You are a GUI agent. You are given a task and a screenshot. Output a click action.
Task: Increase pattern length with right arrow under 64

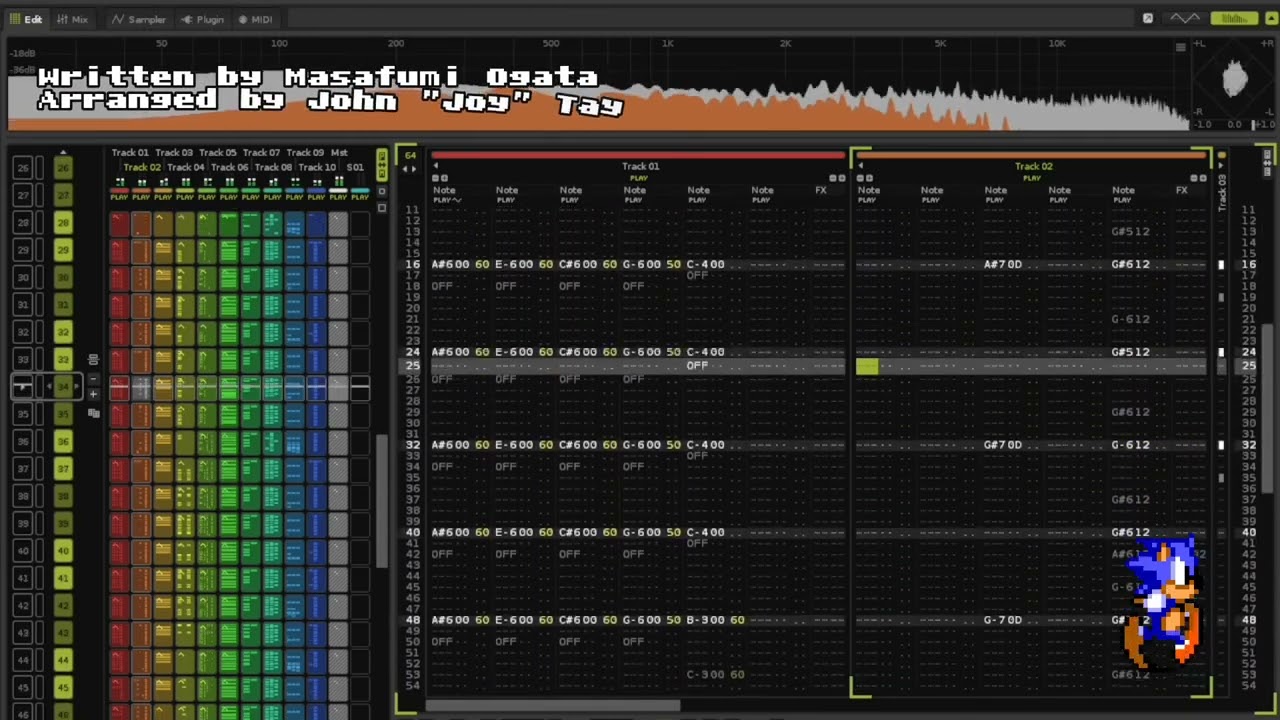coord(414,169)
